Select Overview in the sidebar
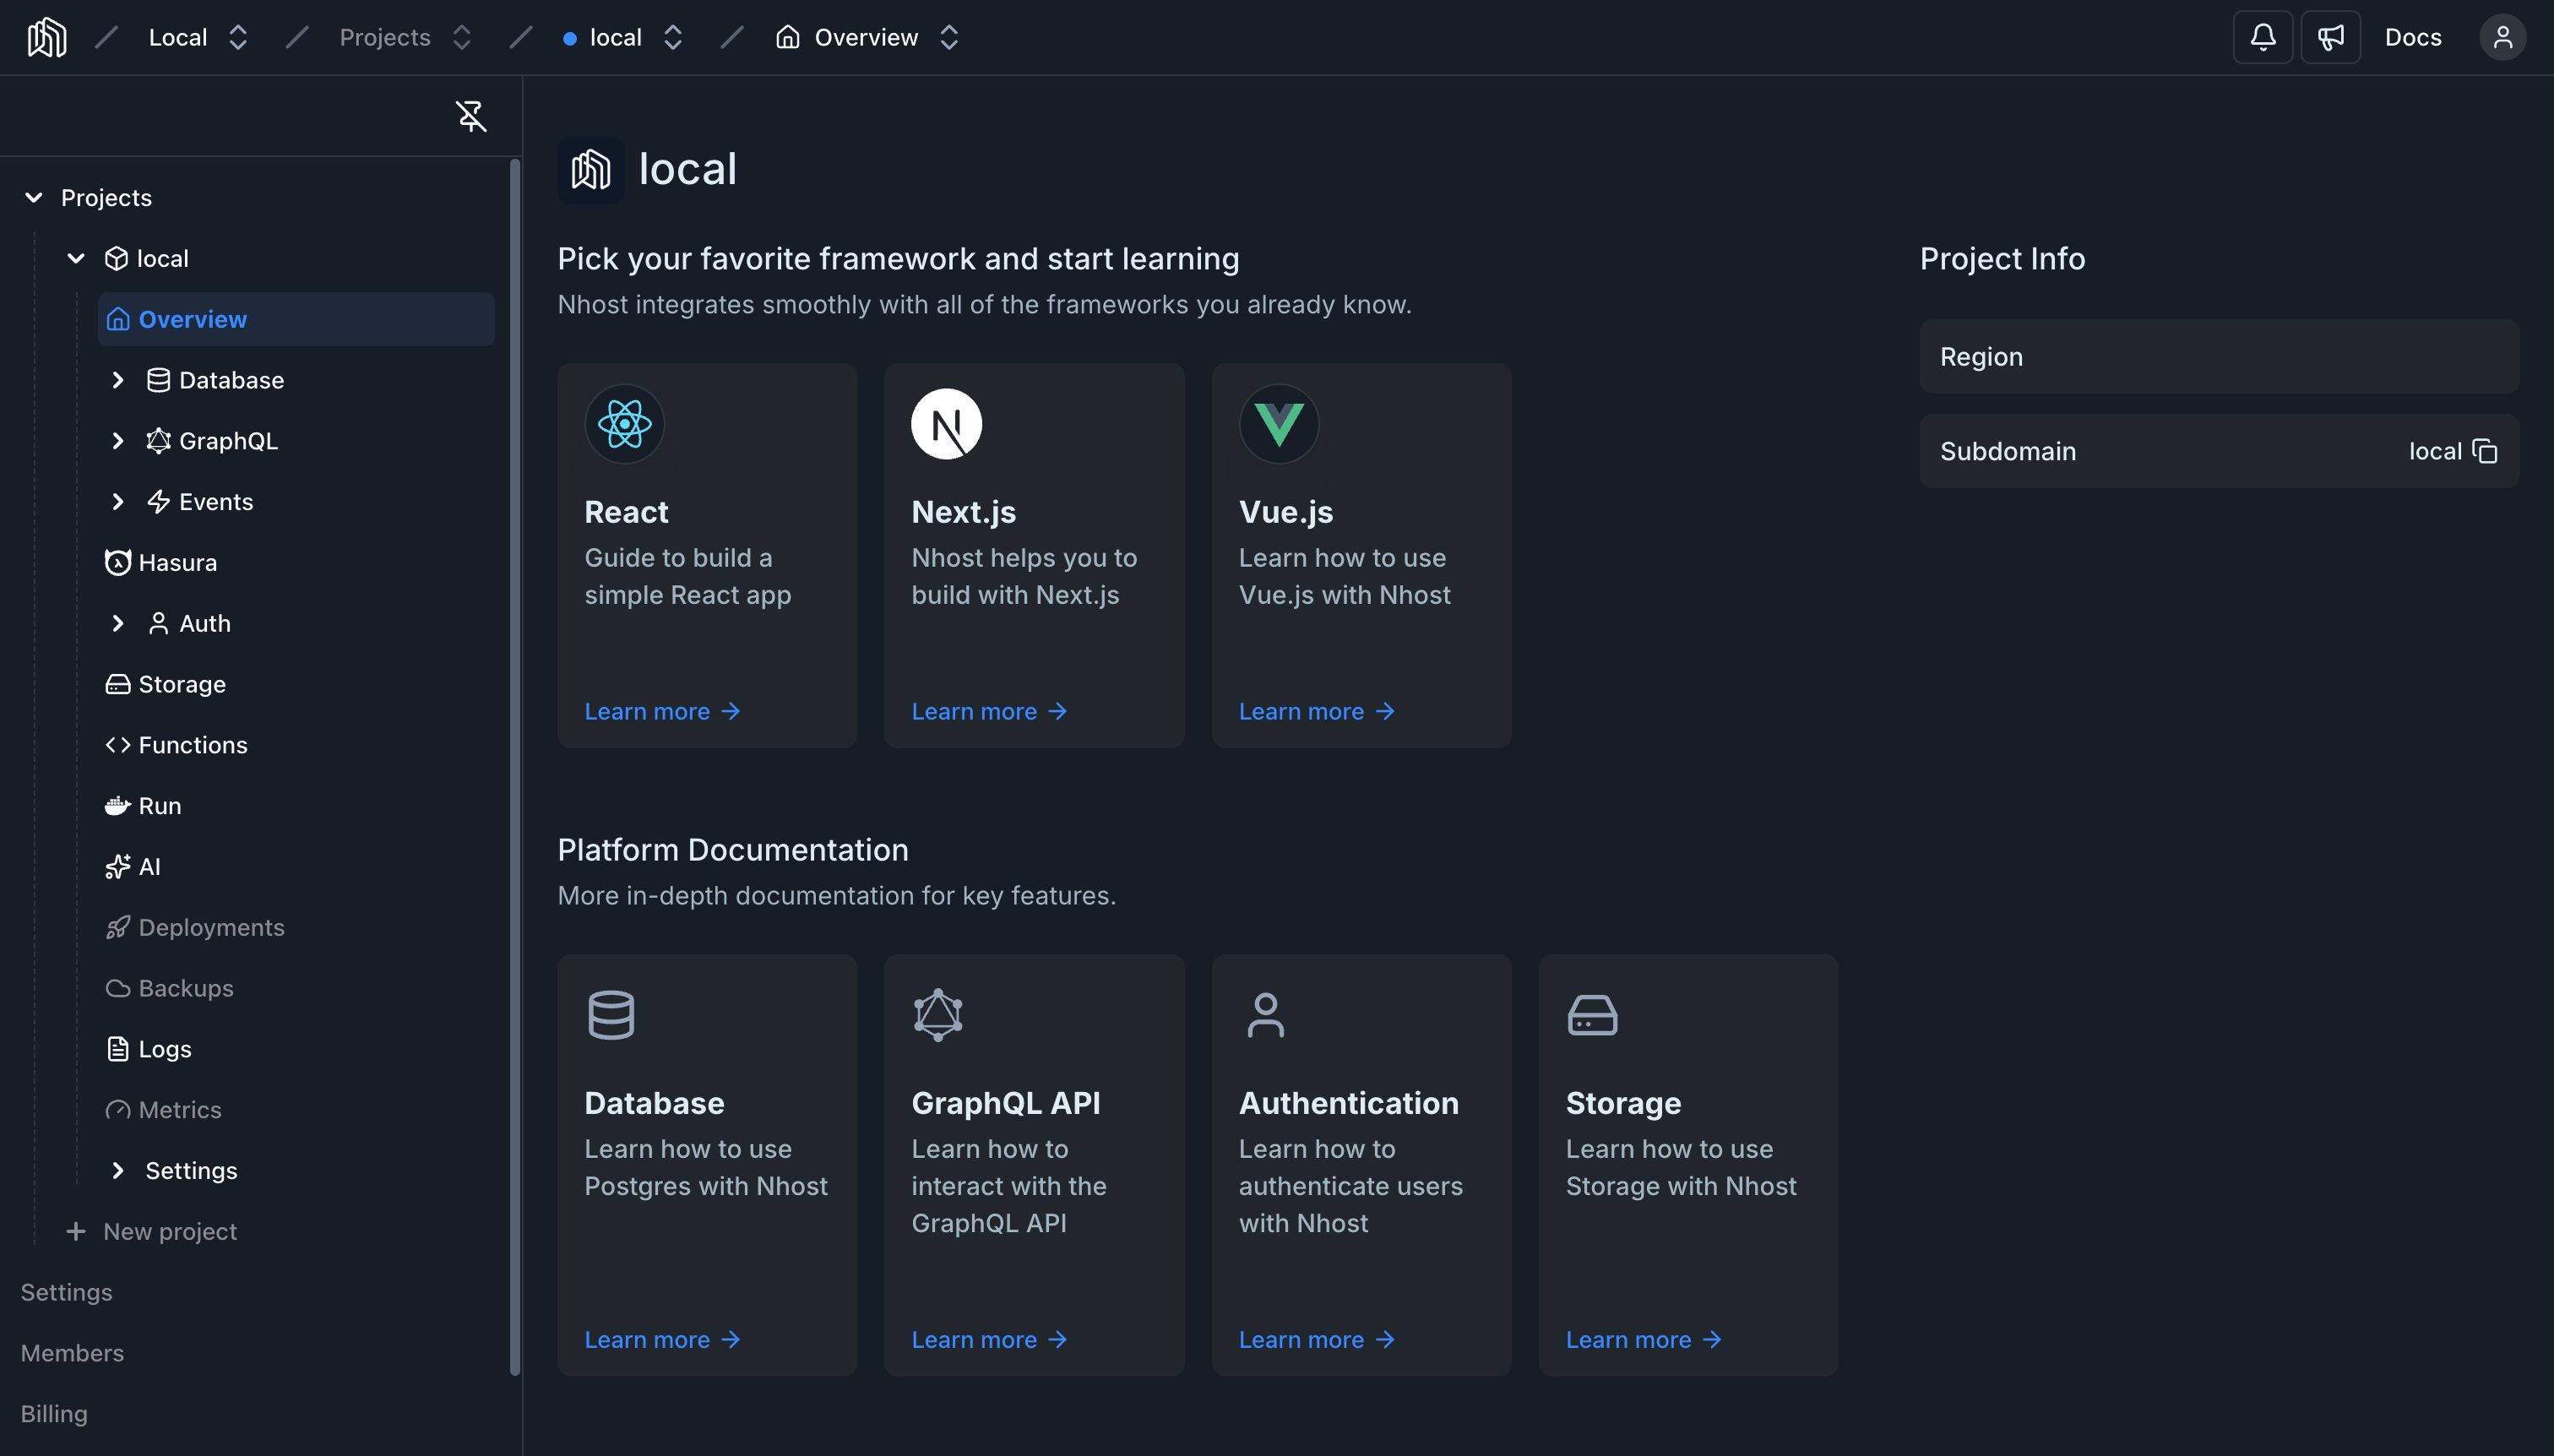 pyautogui.click(x=296, y=319)
